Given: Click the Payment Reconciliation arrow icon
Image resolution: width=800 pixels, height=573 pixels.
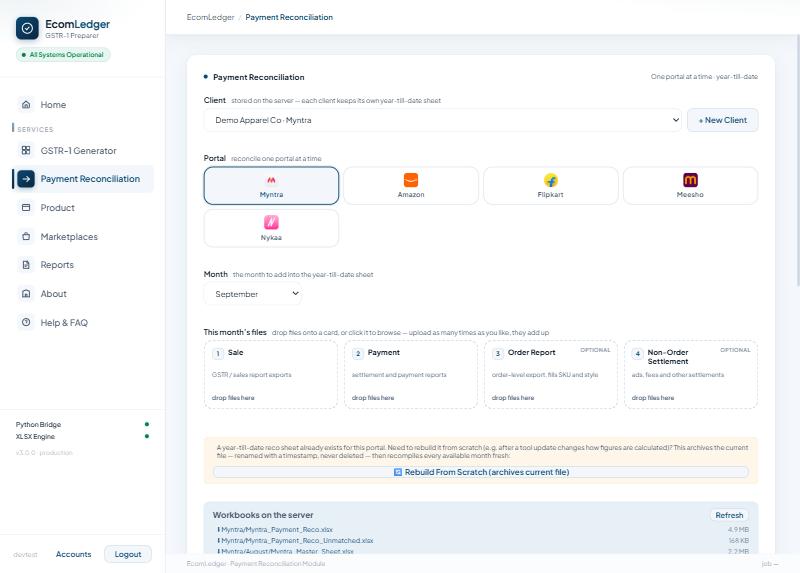Looking at the screenshot, I should point(26,179).
